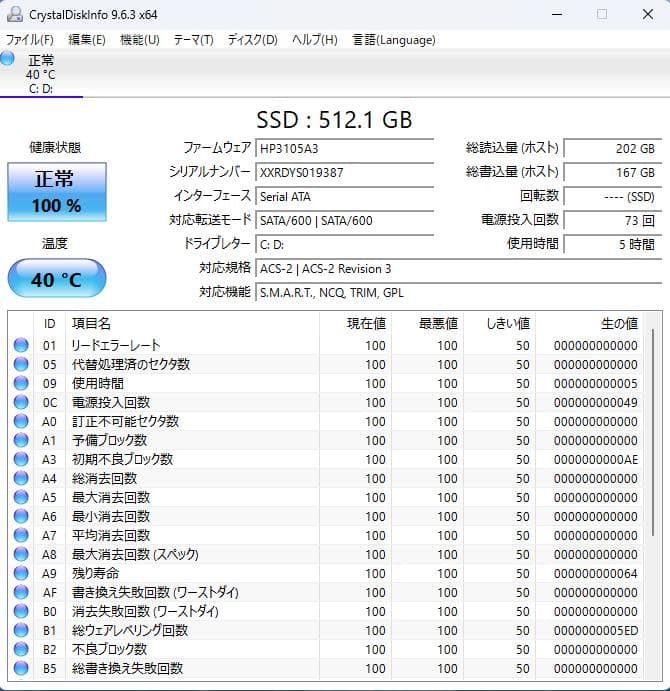Click the 温度 label
The width and height of the screenshot is (670, 691).
click(55, 243)
